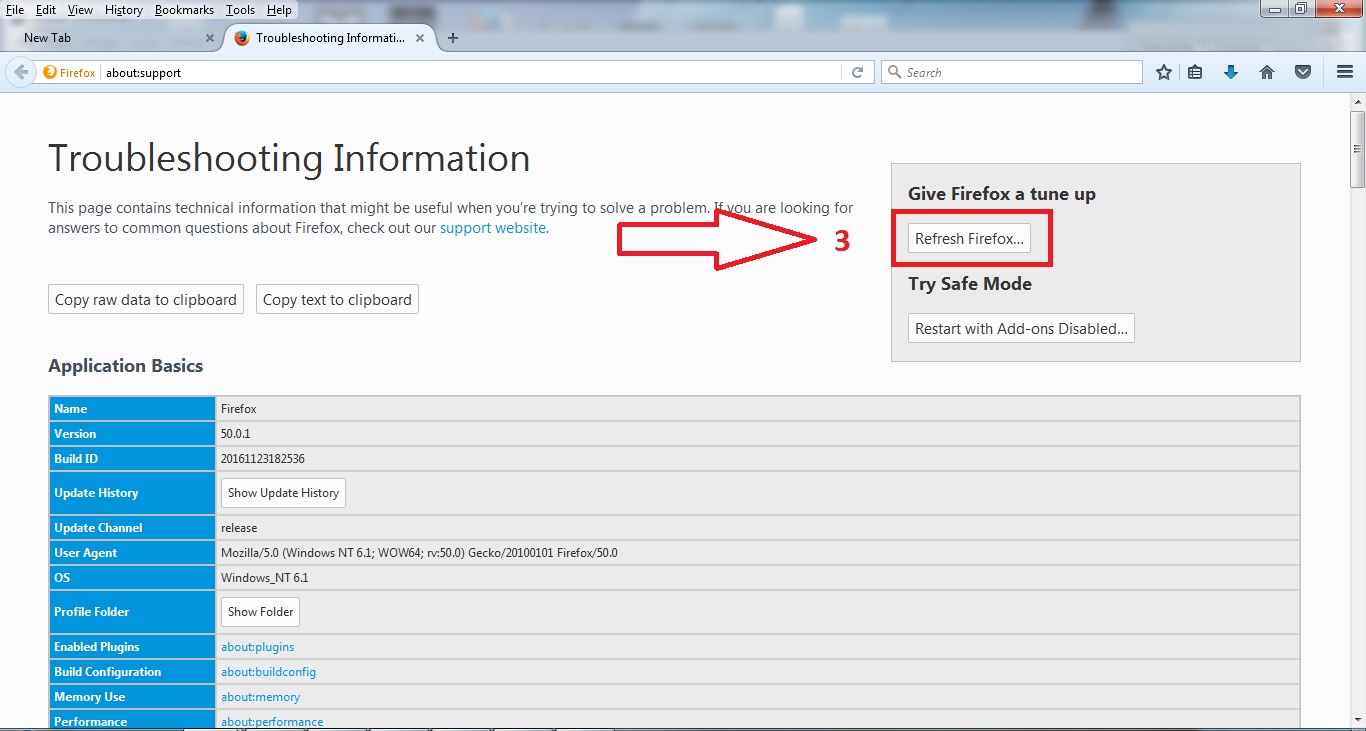Open the Help menu
Viewport: 1366px width, 731px height.
coord(279,10)
